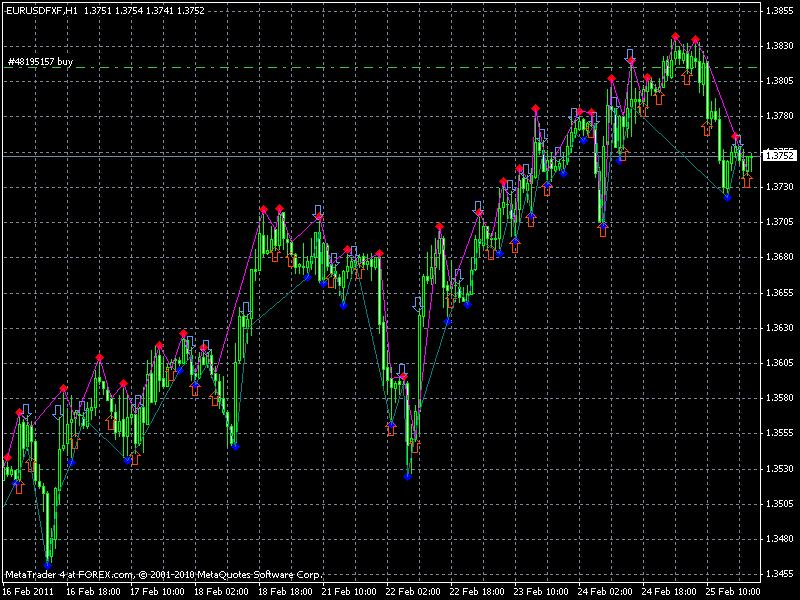Screen dimensions: 800x600
Task: Click the '25 Feb 10:00' time label
Action: coord(733,592)
